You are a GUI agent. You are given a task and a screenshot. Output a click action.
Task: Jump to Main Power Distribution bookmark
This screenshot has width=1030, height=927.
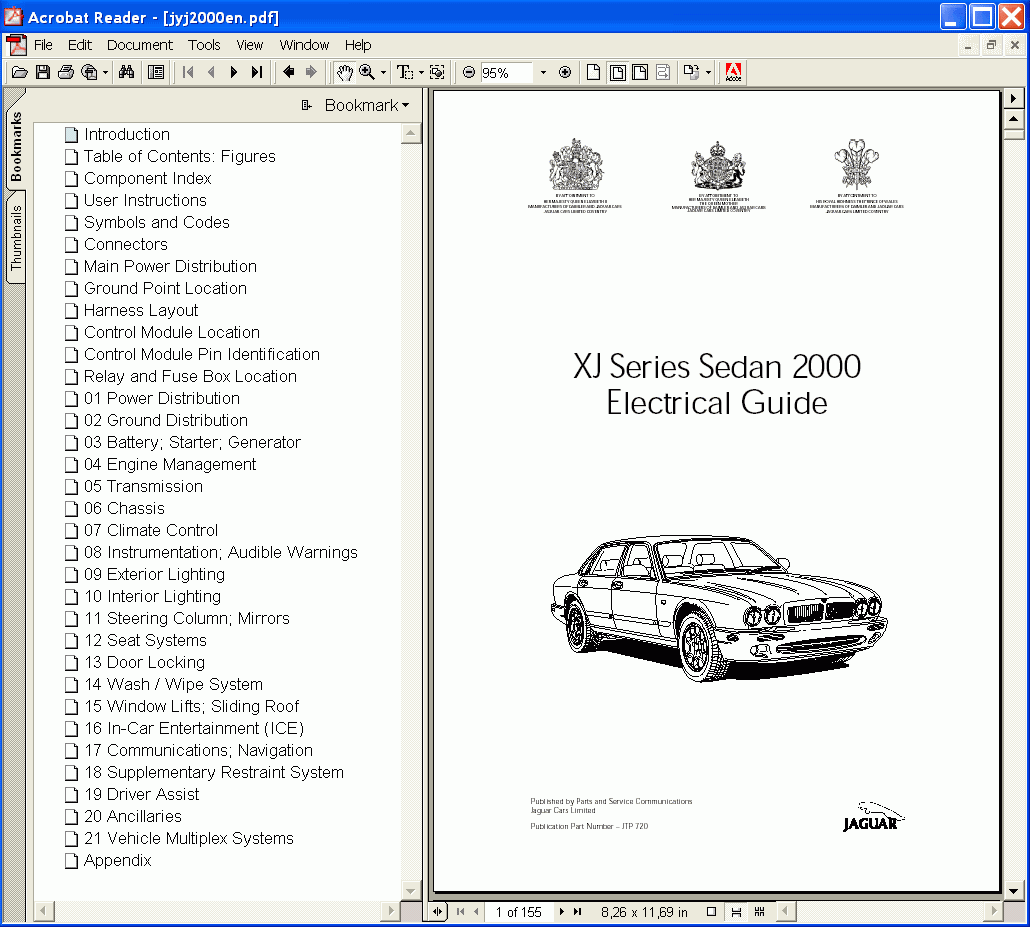tap(170, 267)
